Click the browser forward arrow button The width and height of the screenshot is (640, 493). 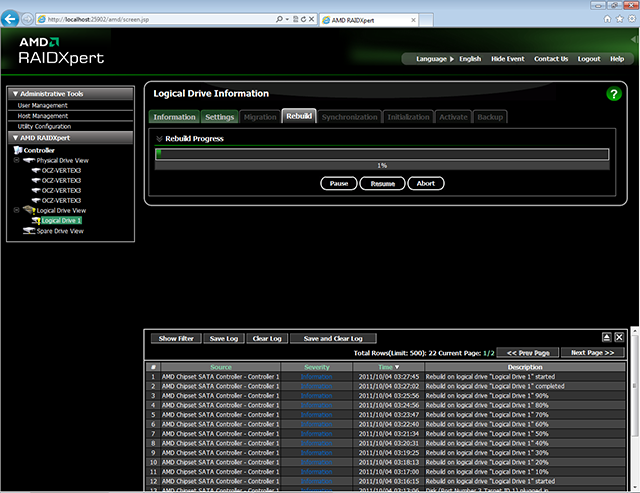(27, 19)
